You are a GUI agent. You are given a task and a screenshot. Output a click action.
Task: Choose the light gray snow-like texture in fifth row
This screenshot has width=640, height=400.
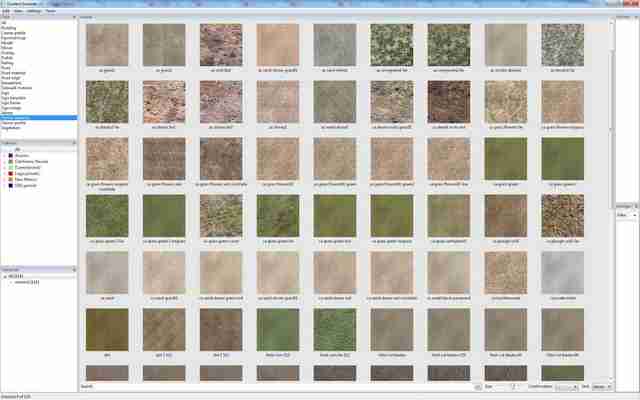click(x=562, y=273)
